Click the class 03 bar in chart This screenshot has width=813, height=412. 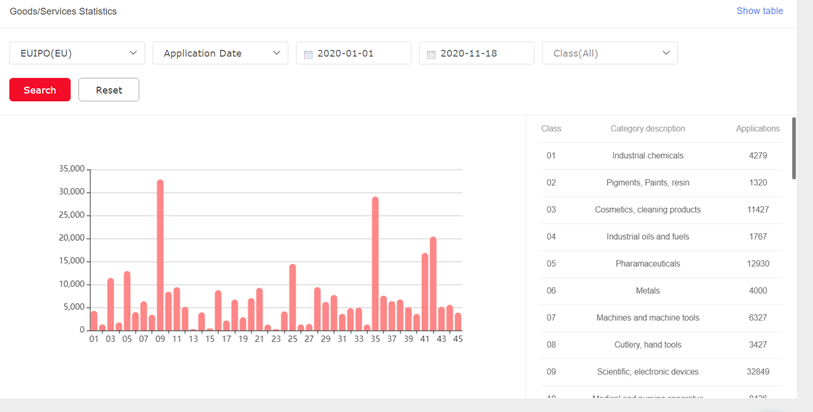click(x=110, y=304)
